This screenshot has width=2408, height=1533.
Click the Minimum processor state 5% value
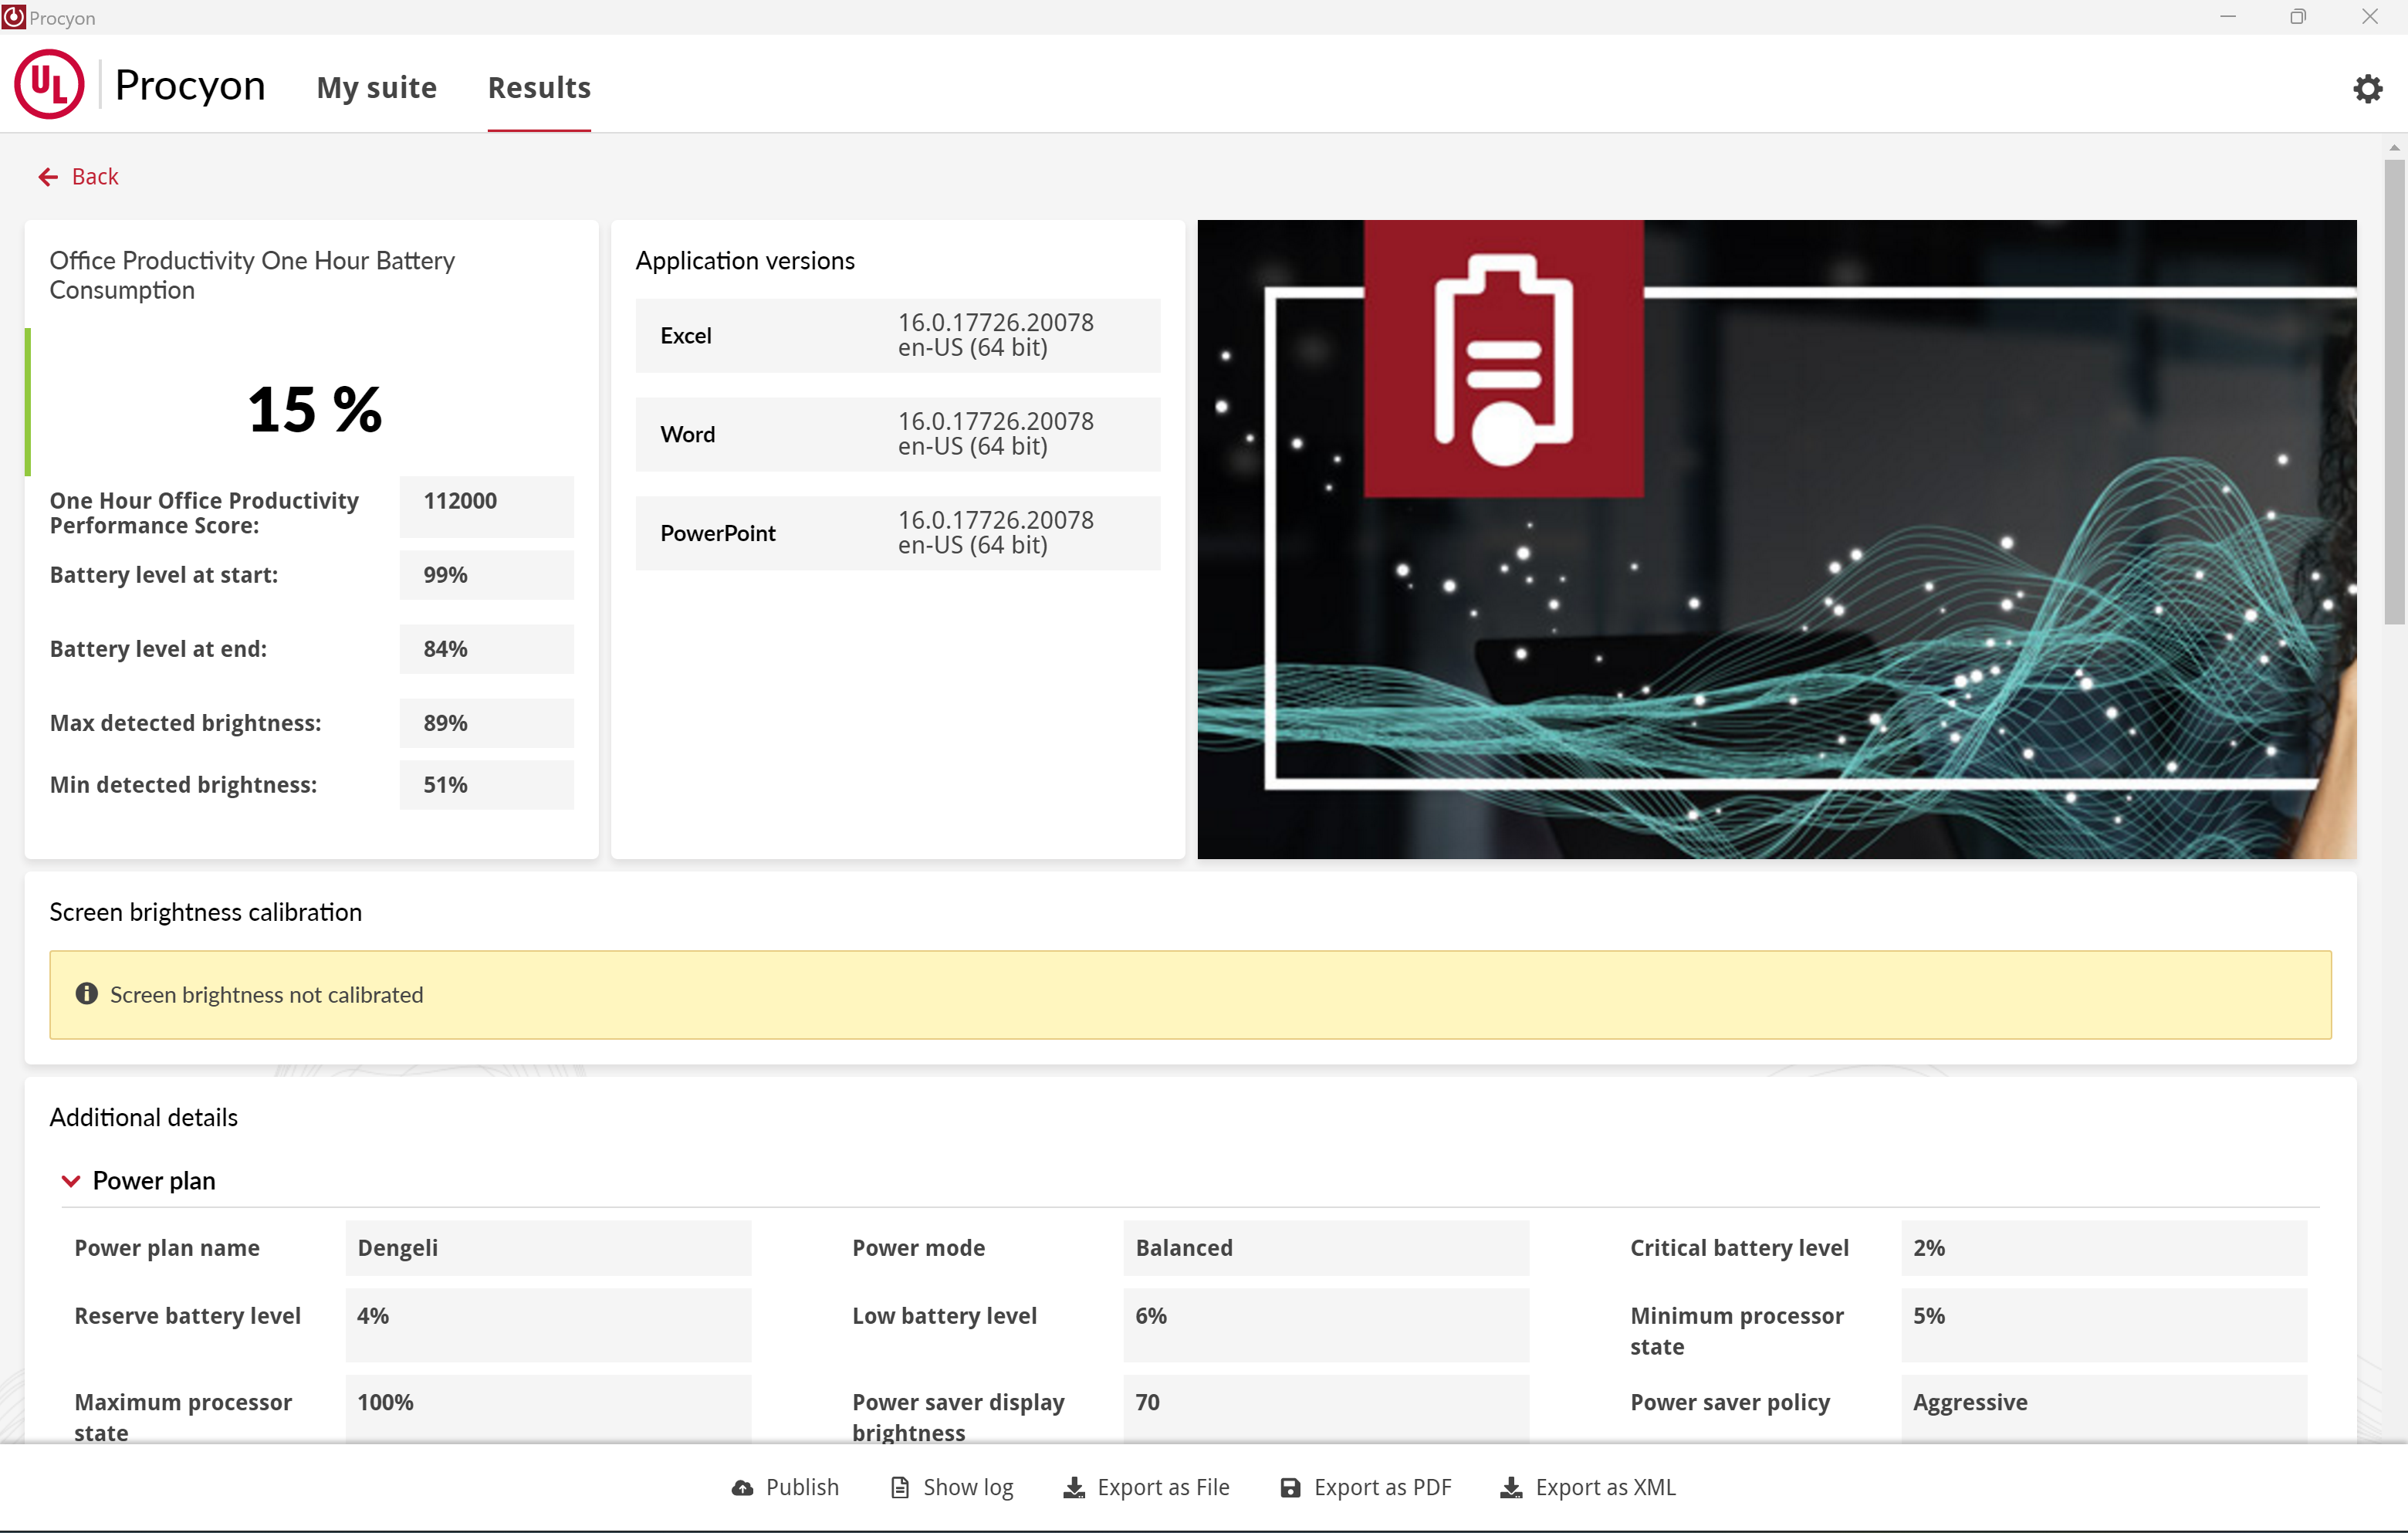pos(2104,1325)
